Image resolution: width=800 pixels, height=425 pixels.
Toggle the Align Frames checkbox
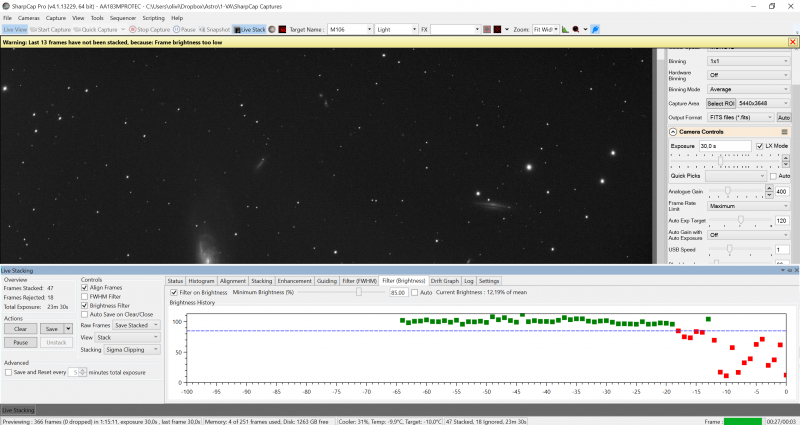(x=85, y=288)
